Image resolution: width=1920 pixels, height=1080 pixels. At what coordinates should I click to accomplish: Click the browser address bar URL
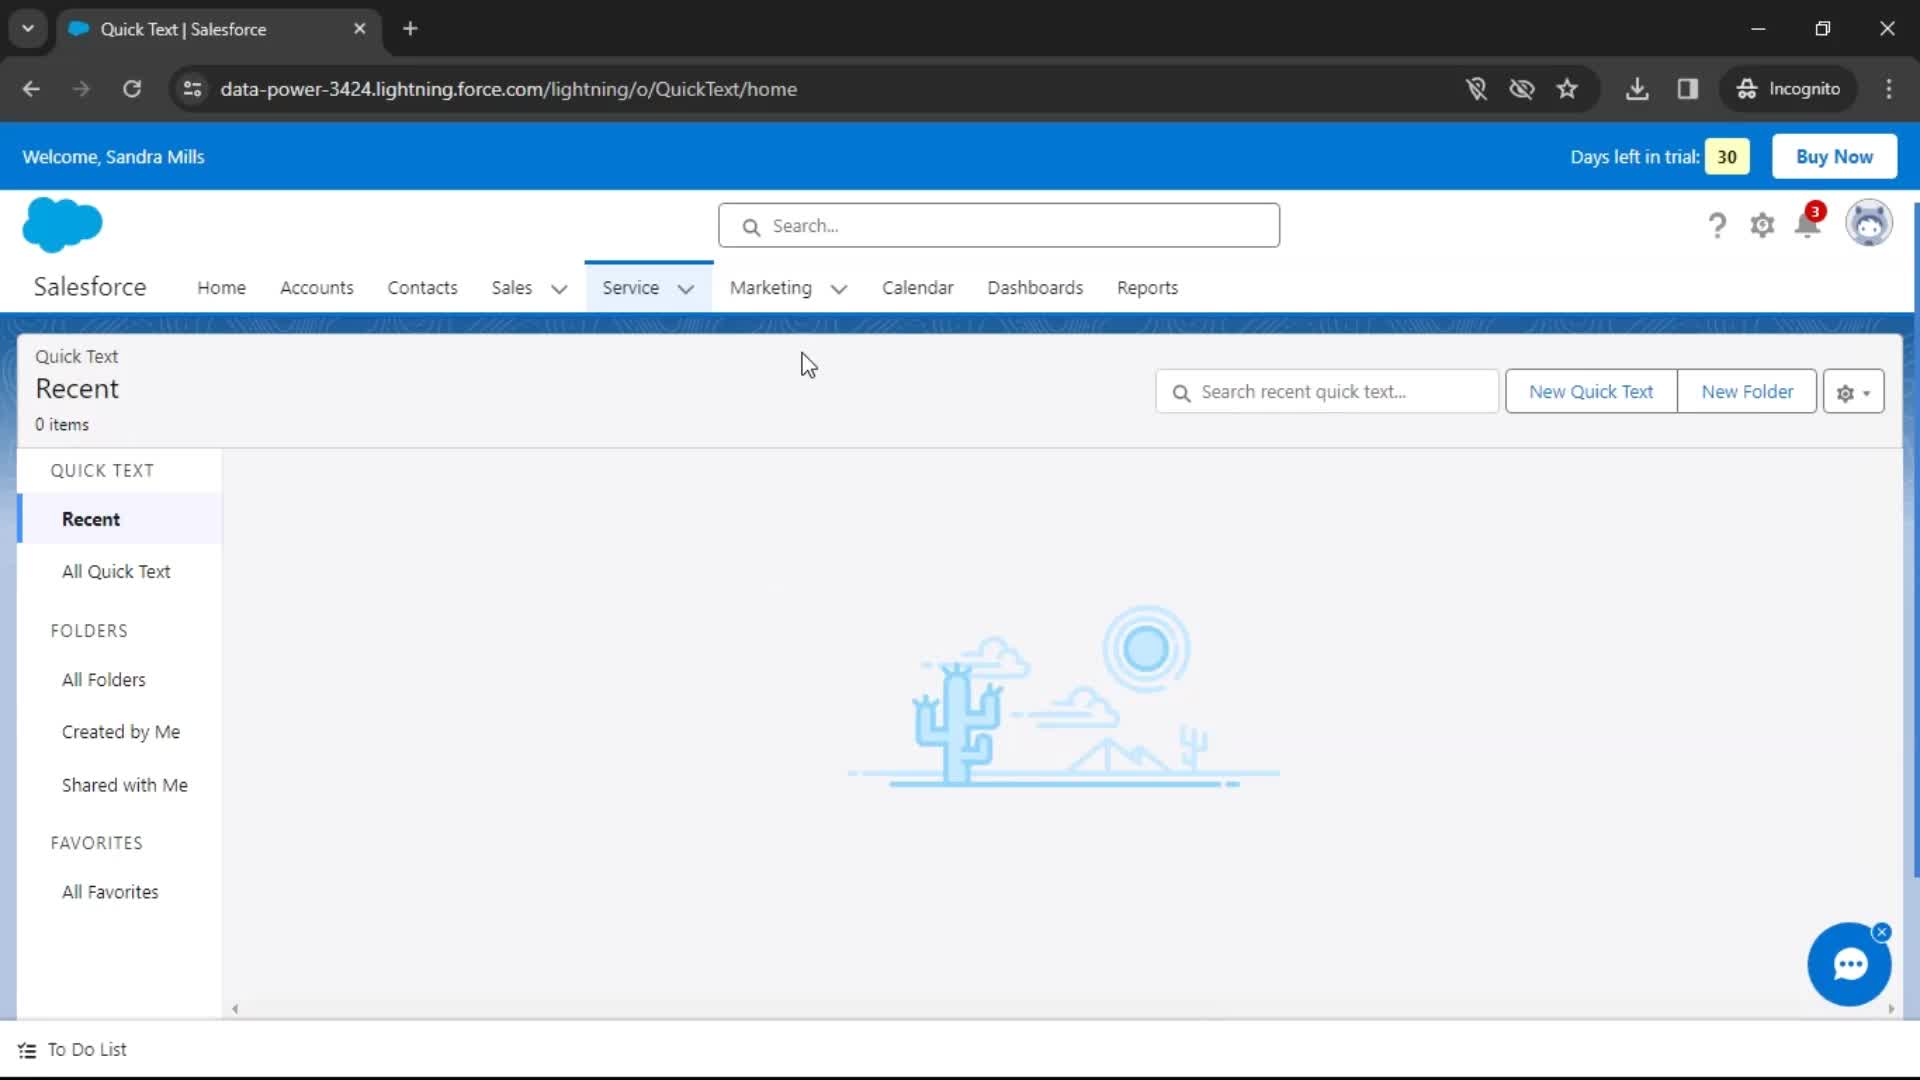508,89
